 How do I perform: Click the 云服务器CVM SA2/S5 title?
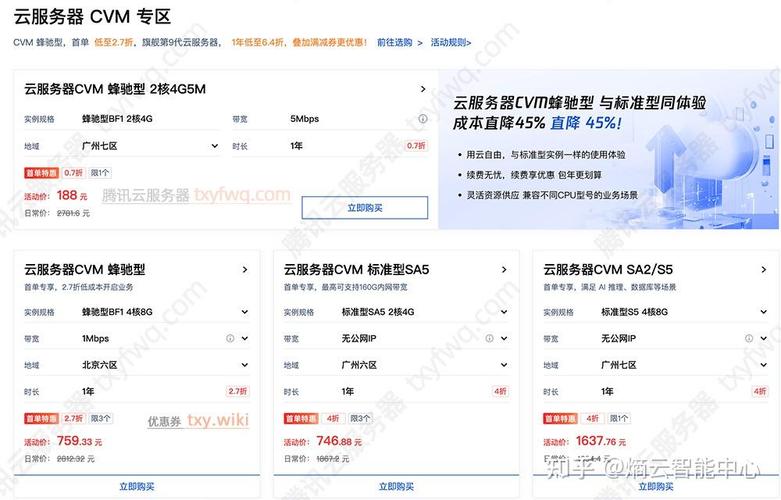pyautogui.click(x=608, y=269)
